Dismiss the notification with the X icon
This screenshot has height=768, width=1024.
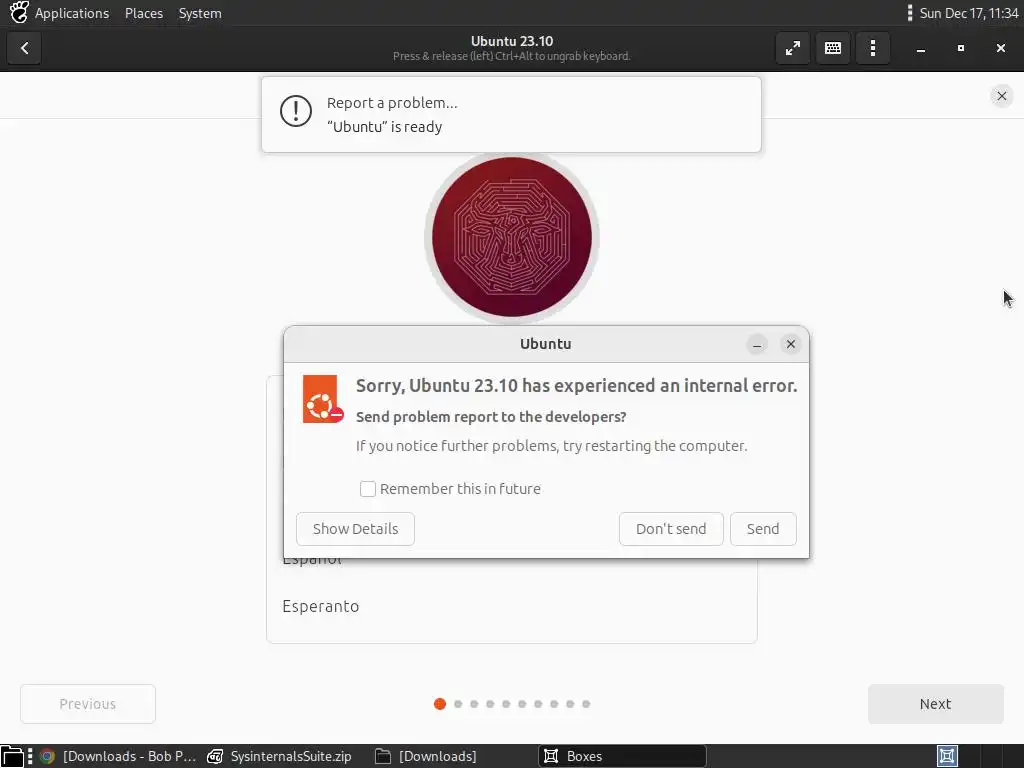[x=1001, y=96]
